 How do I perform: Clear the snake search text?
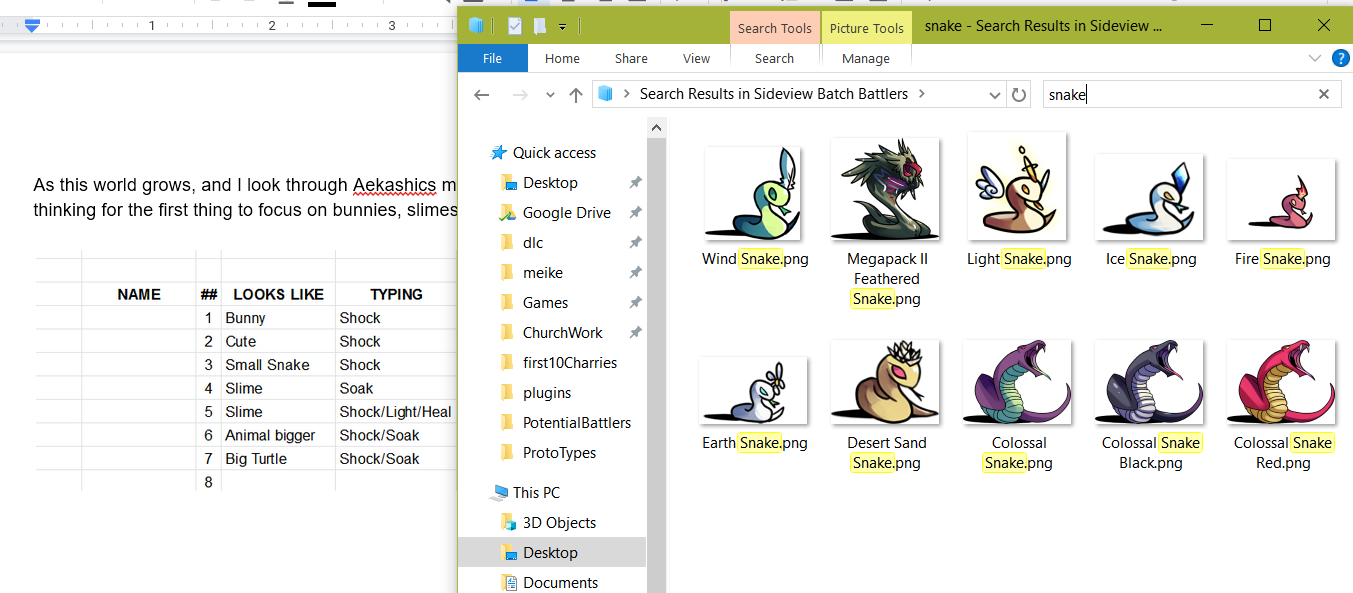point(1324,94)
